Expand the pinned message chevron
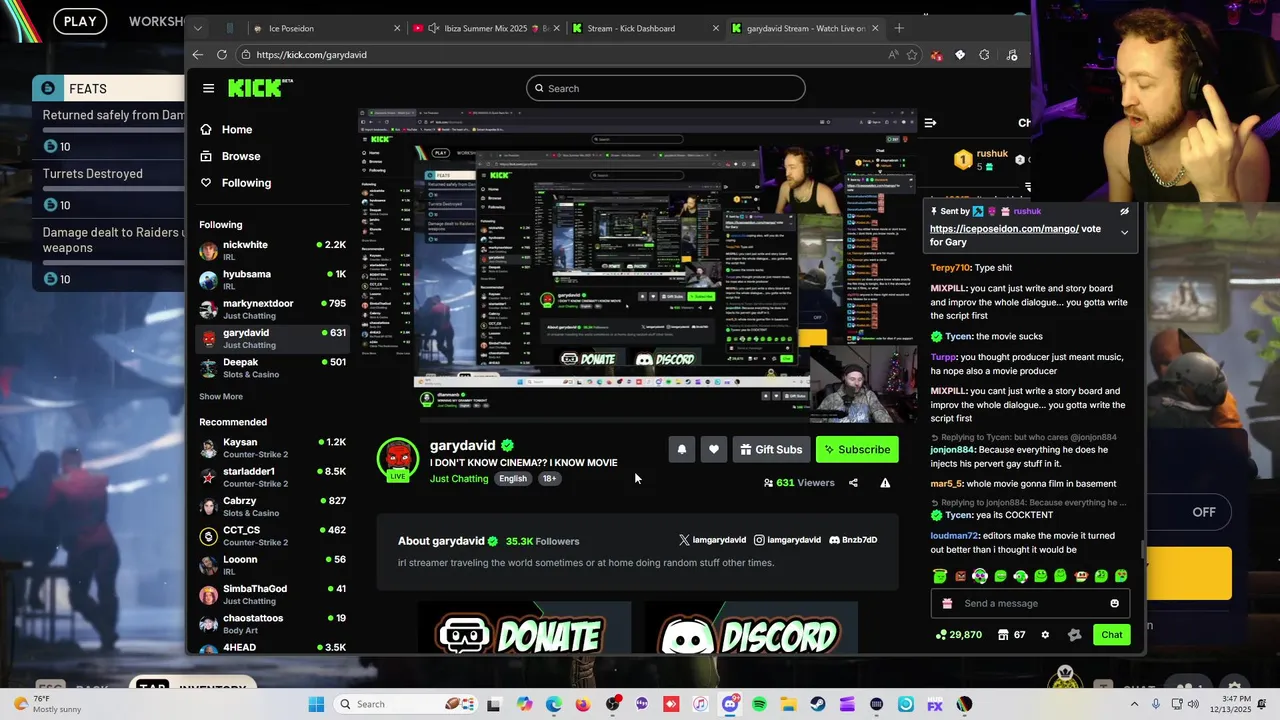Screen dimensions: 1280x720 (x=1124, y=233)
